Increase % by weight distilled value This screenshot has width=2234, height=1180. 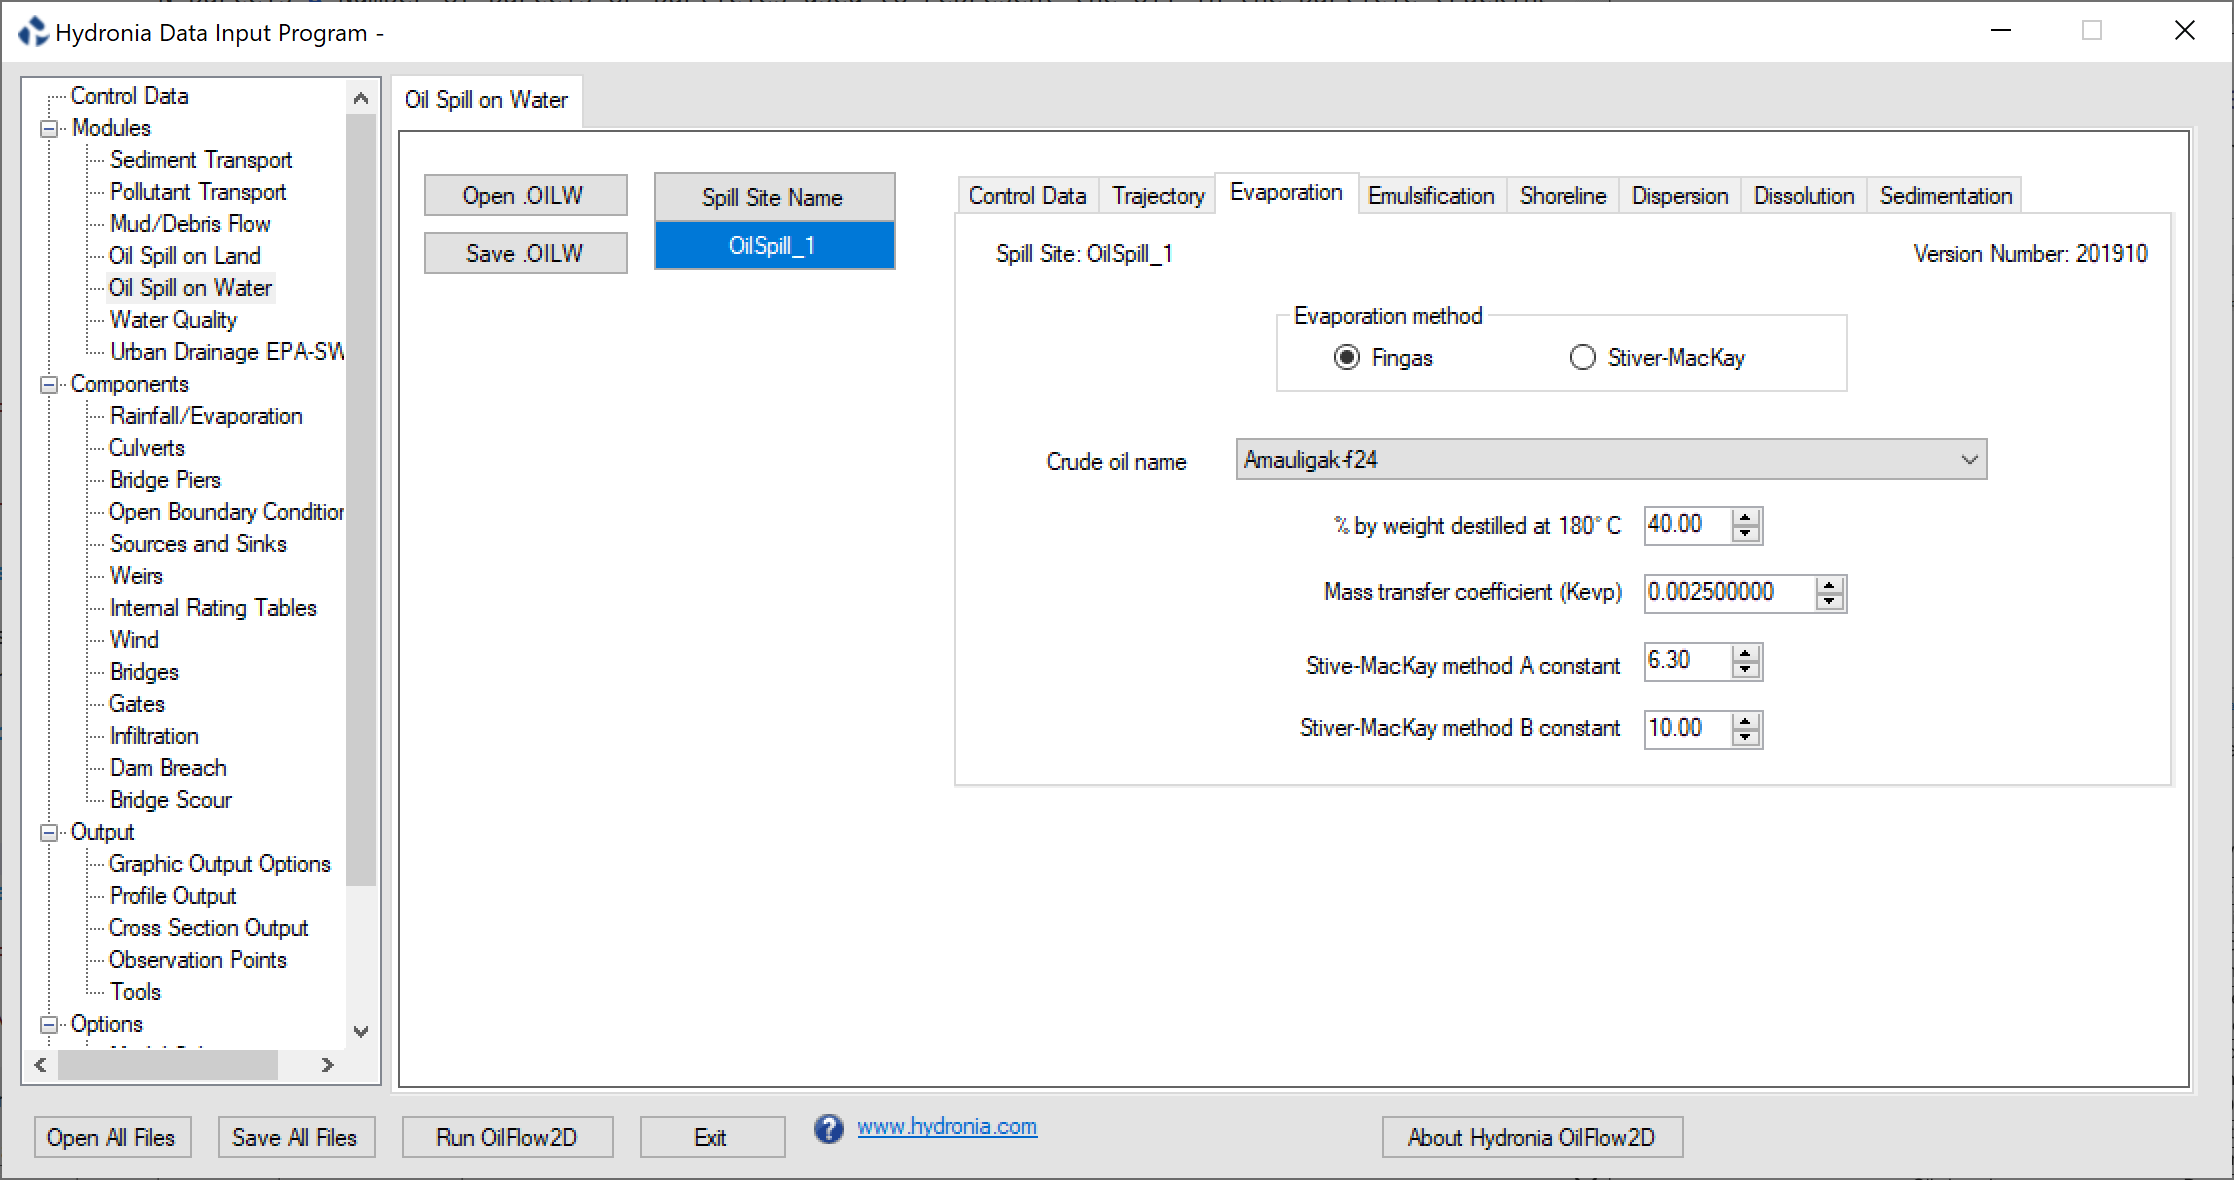tap(1746, 517)
